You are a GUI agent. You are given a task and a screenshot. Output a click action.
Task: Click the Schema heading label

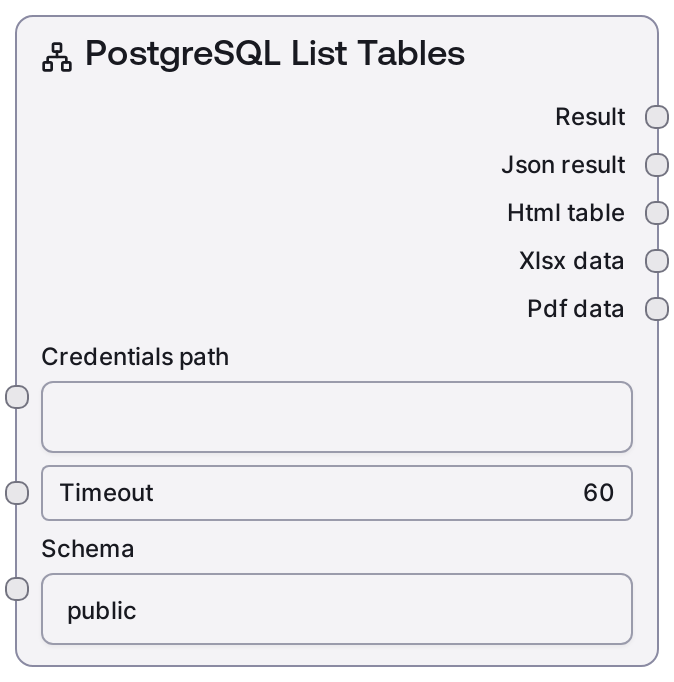pos(88,549)
